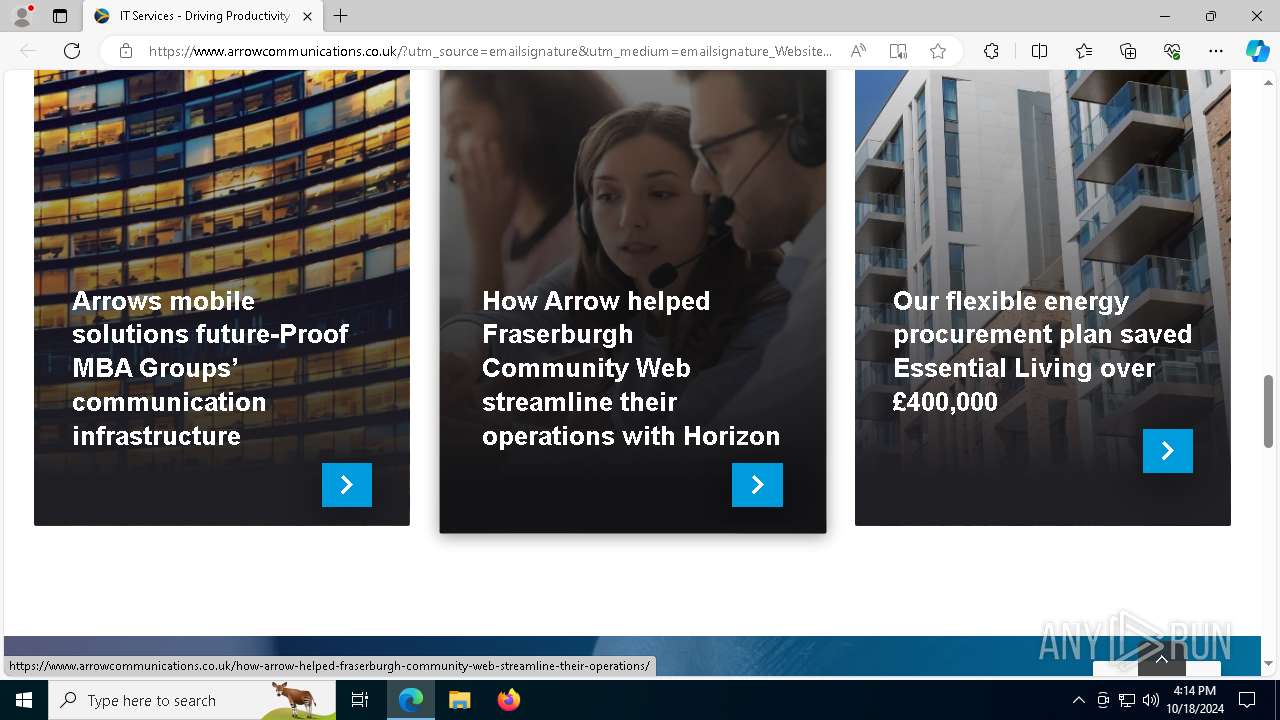Toggle split screen view
The height and width of the screenshot is (720, 1280).
pyautogui.click(x=1039, y=51)
